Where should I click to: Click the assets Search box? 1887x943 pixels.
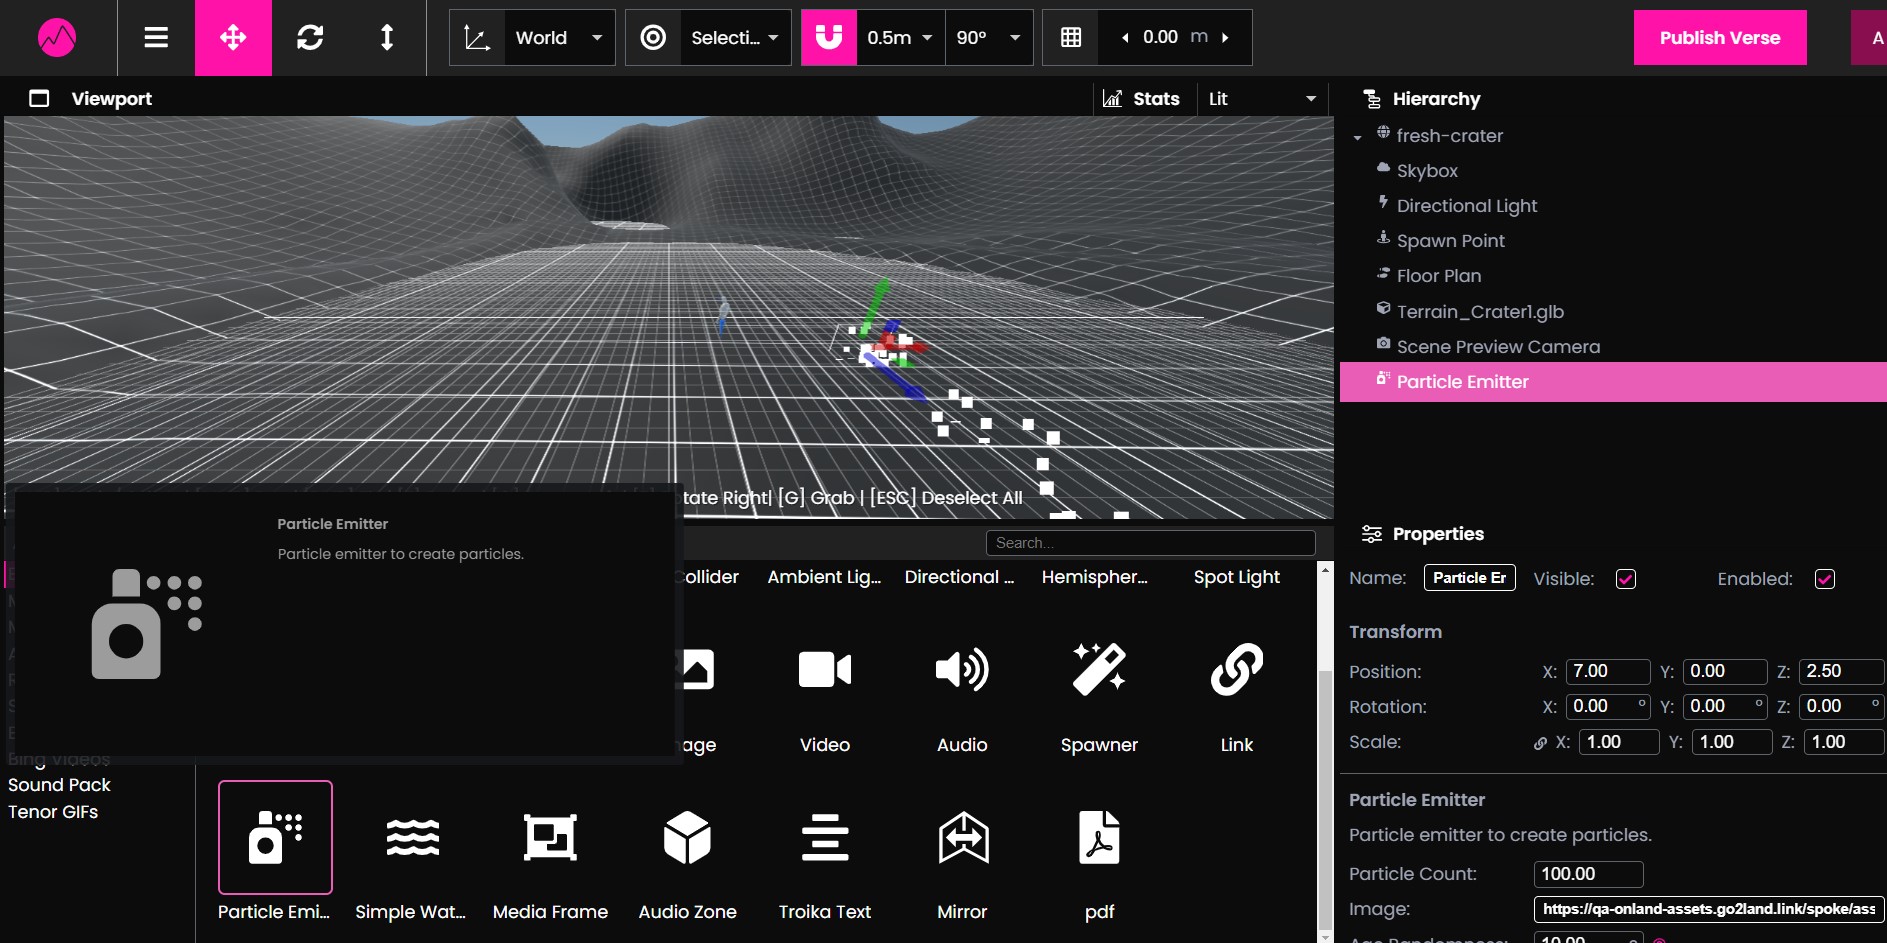pyautogui.click(x=1150, y=543)
